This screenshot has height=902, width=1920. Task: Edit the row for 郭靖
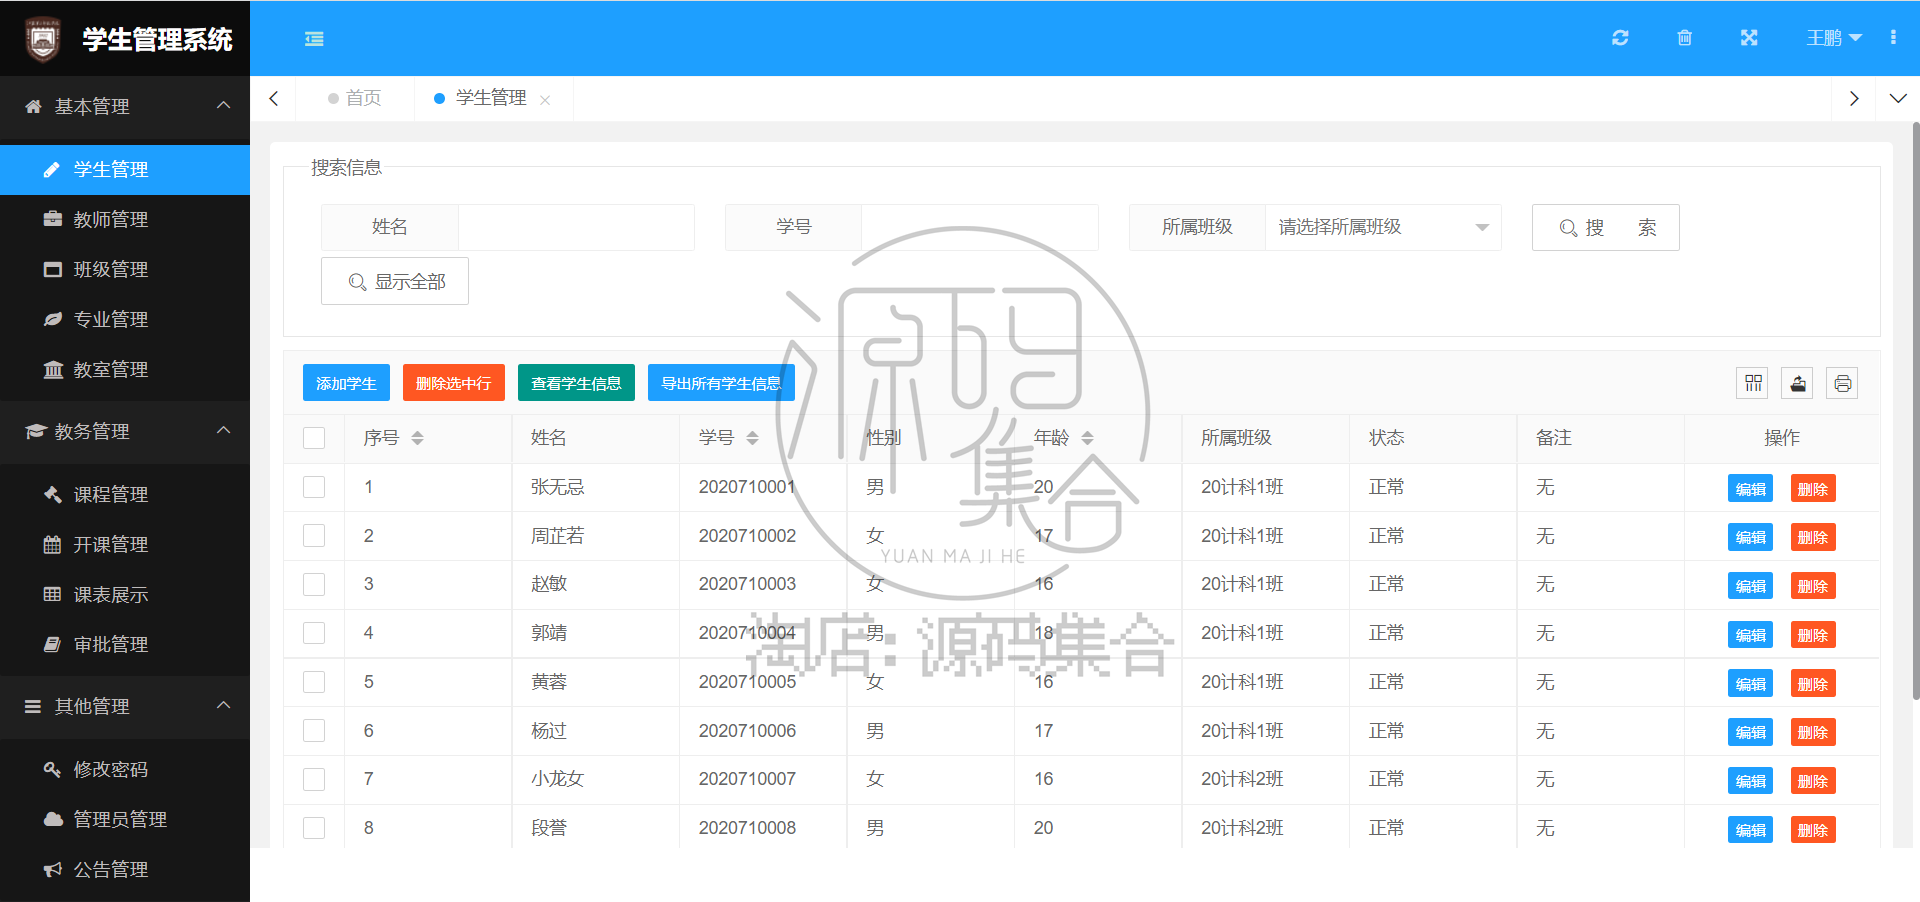click(x=1750, y=635)
